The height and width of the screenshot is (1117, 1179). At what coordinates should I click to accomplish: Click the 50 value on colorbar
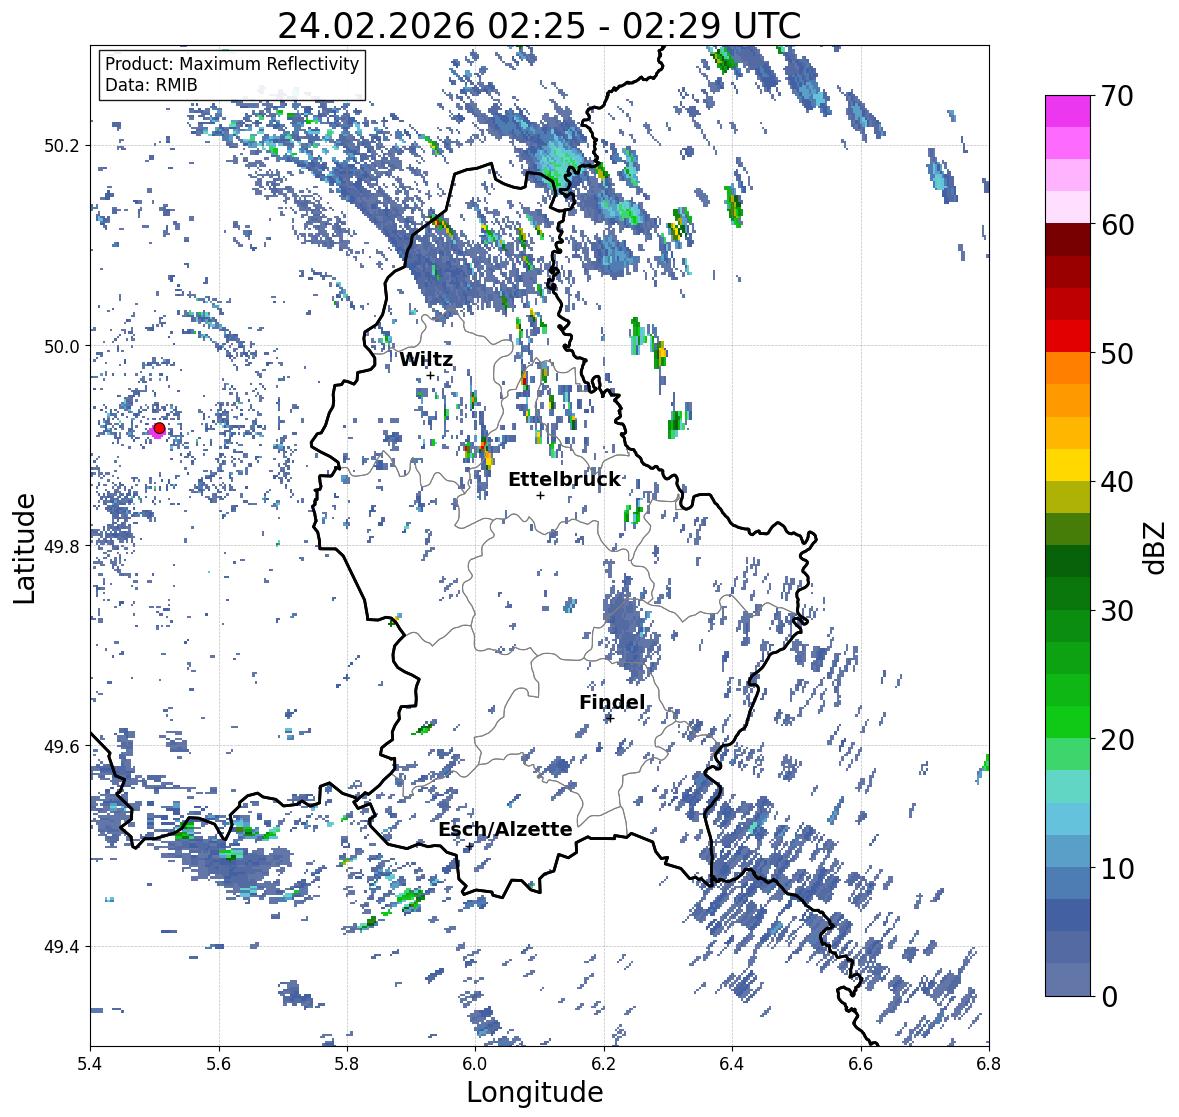click(1117, 353)
